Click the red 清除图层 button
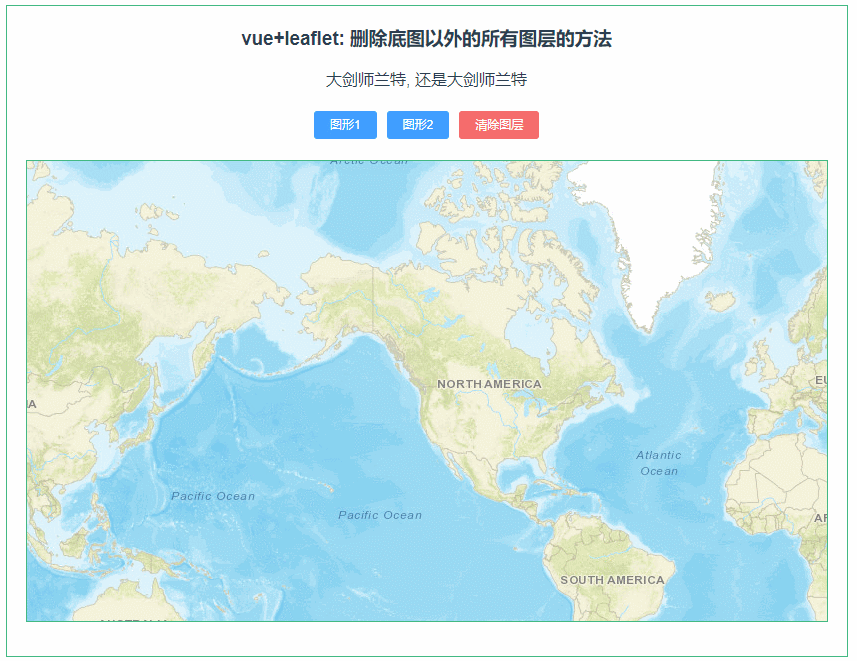The height and width of the screenshot is (661, 857). (x=498, y=125)
